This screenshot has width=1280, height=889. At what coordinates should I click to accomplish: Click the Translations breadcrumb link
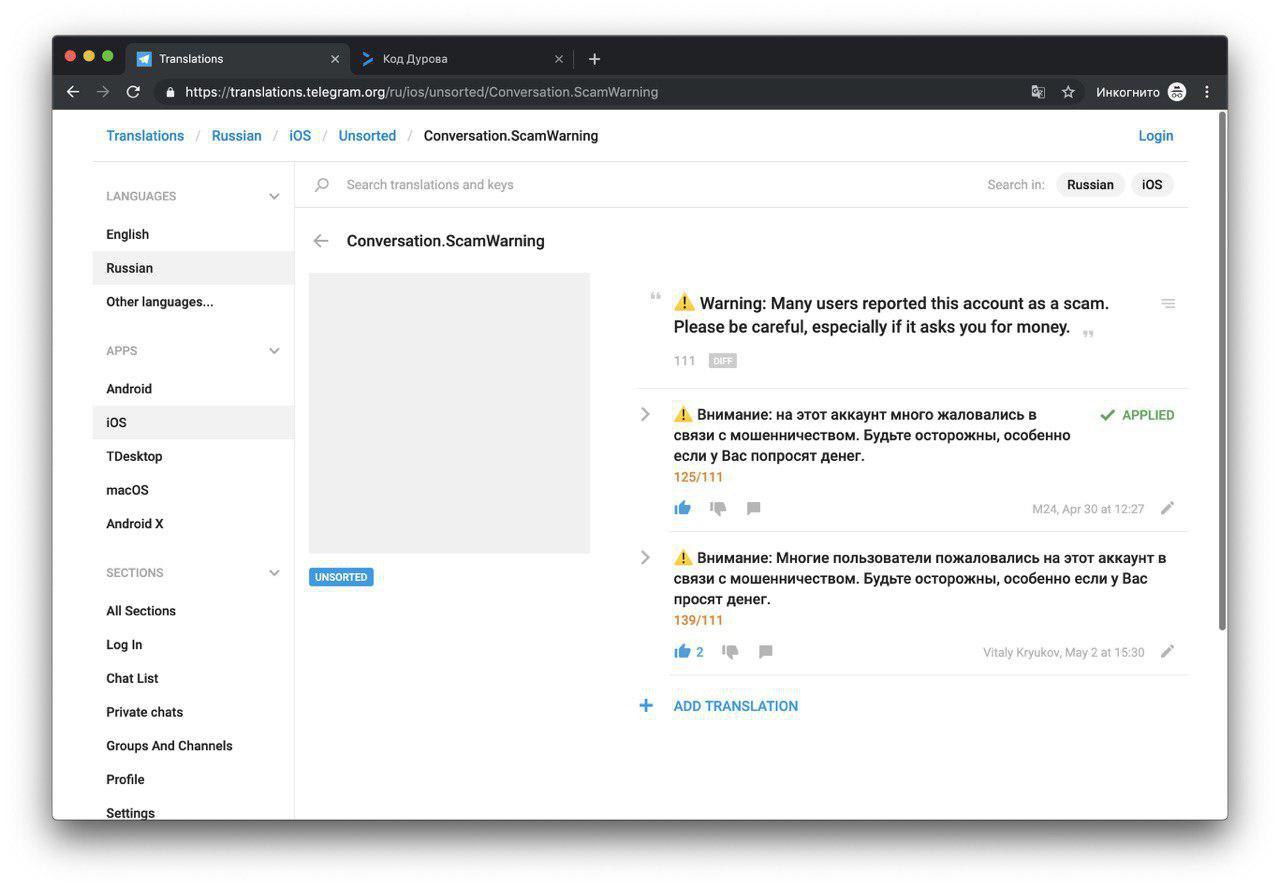[145, 136]
